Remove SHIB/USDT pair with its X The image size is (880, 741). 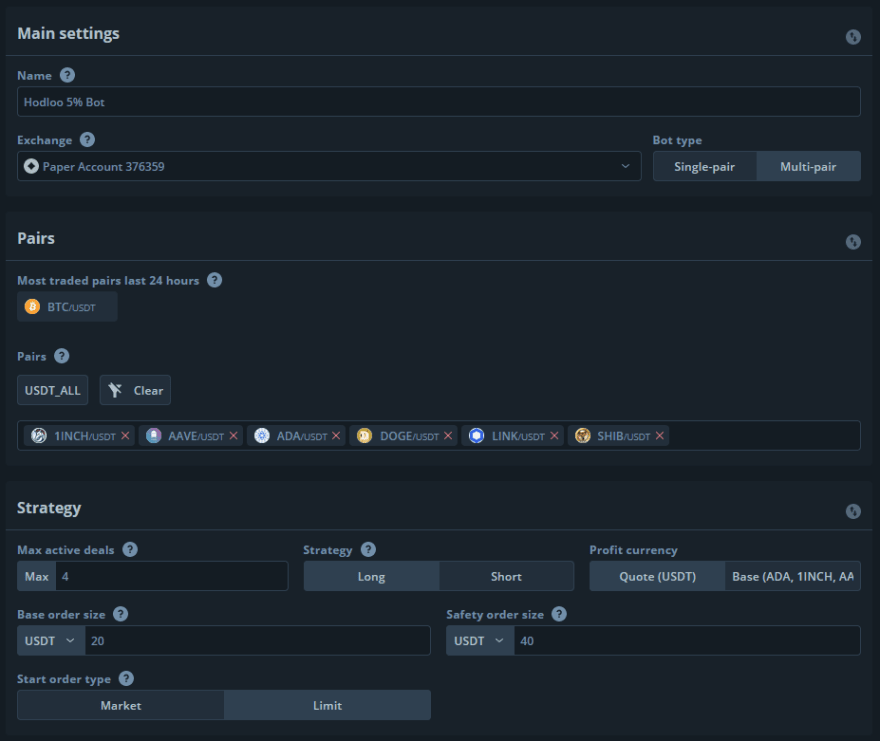coord(659,436)
